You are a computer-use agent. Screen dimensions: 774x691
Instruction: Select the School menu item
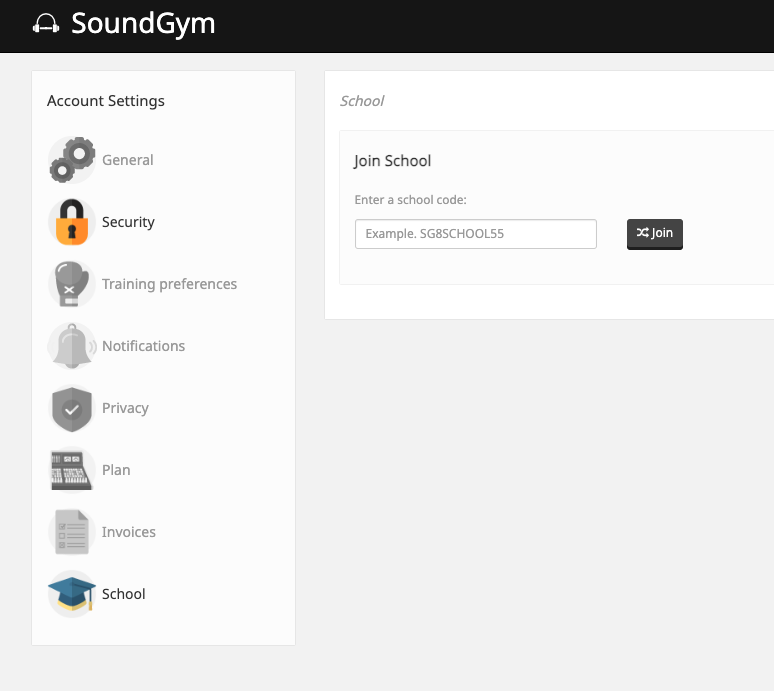[x=123, y=594]
